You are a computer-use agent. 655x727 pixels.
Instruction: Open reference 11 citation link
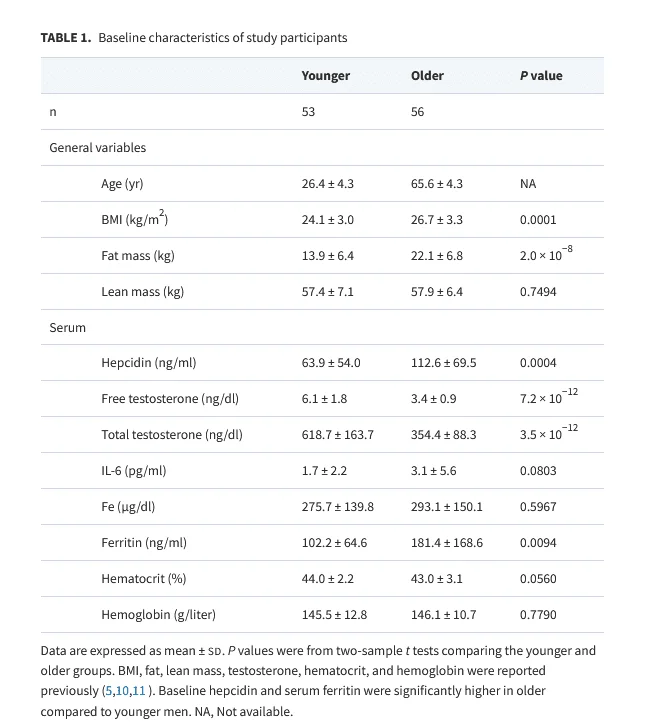pos(137,691)
